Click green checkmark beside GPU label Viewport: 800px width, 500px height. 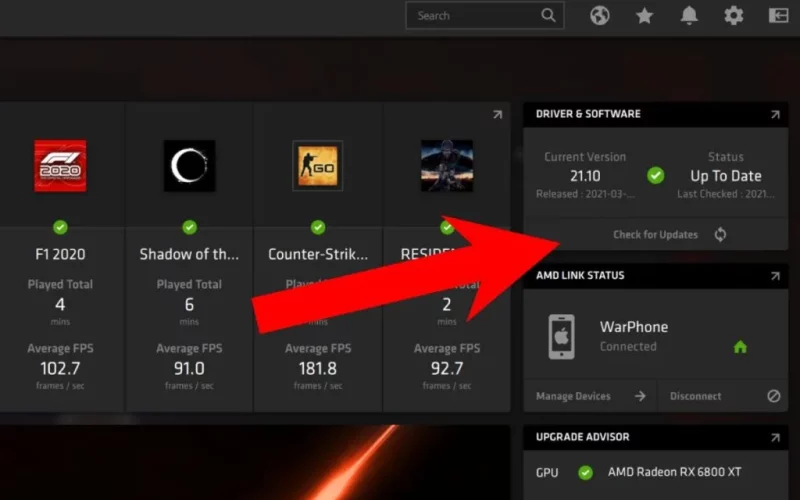click(586, 473)
